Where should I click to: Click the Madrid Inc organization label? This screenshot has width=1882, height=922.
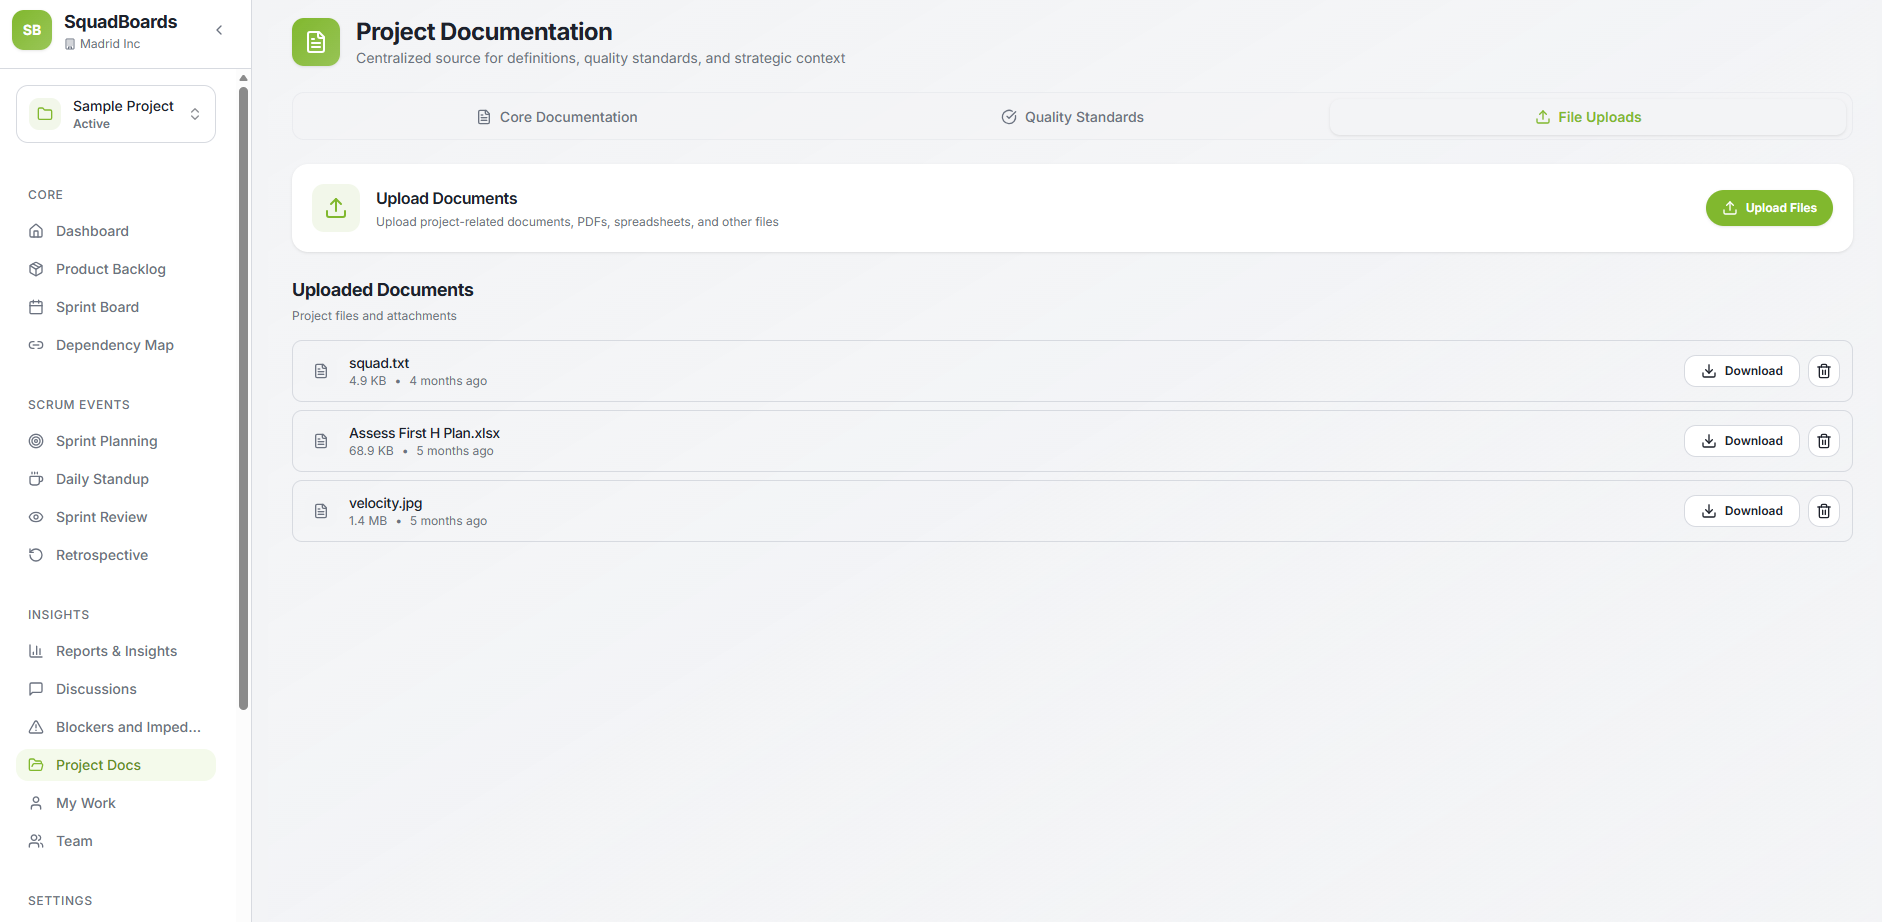coord(110,44)
